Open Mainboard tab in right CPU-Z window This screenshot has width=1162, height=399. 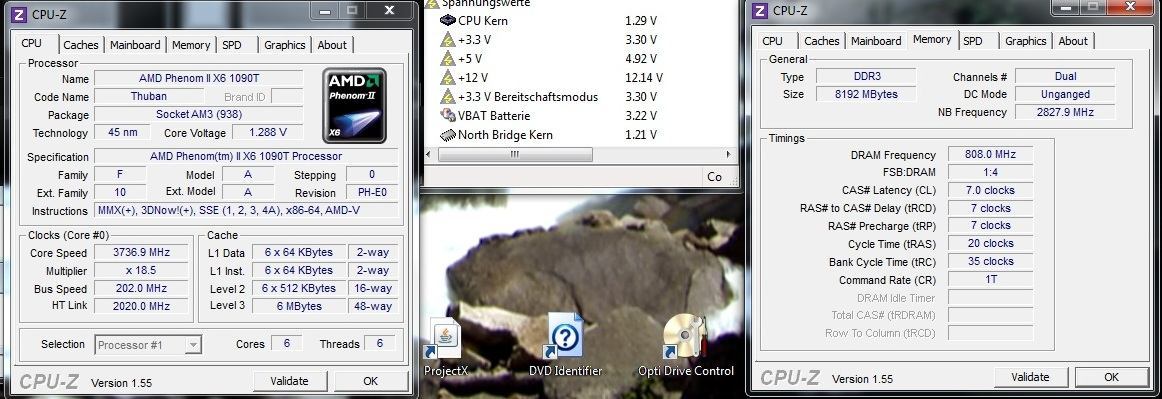(876, 42)
